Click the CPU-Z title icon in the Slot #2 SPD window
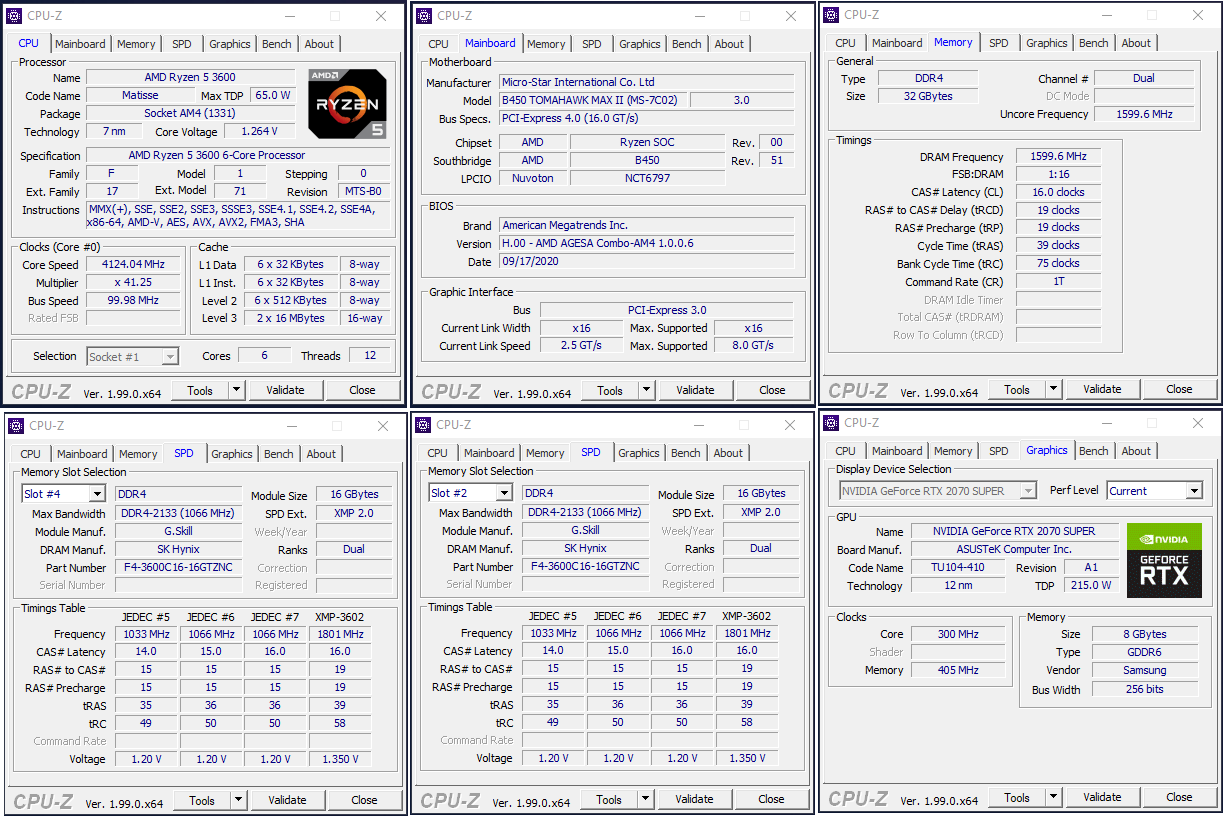The width and height of the screenshot is (1226, 816). [423, 425]
